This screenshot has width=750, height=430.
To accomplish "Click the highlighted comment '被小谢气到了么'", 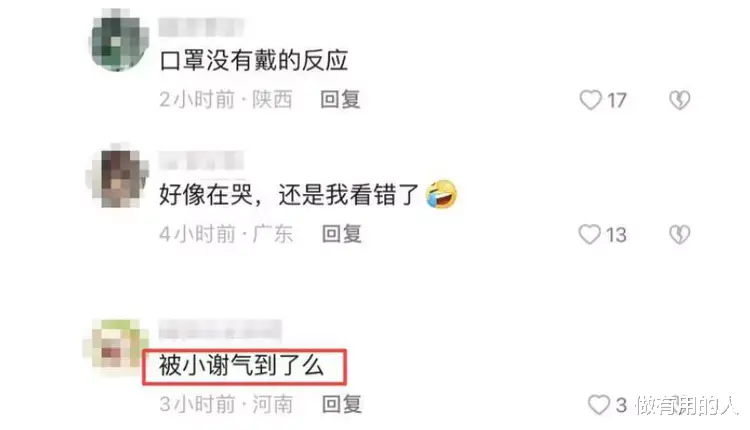I will [244, 367].
